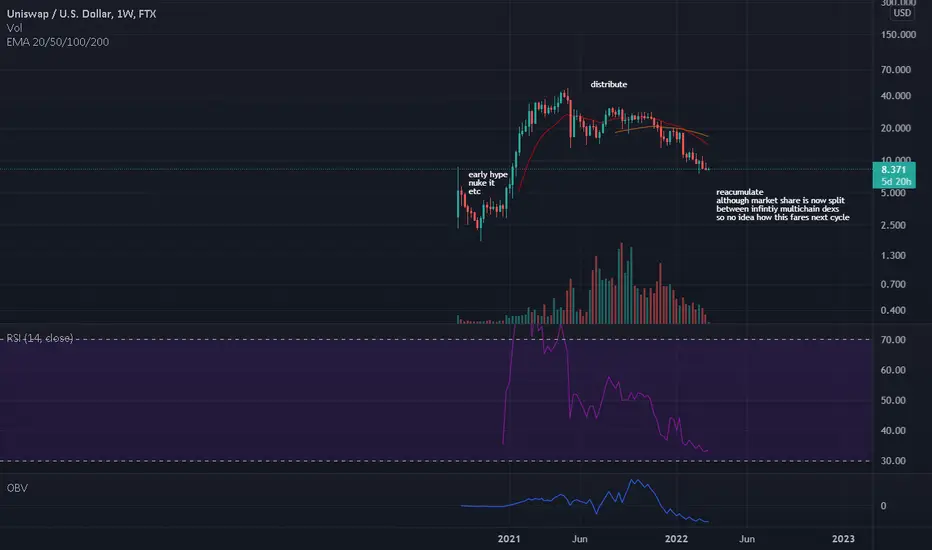The image size is (932, 550).
Task: Click the Jun label following 2021
Action: [x=580, y=539]
